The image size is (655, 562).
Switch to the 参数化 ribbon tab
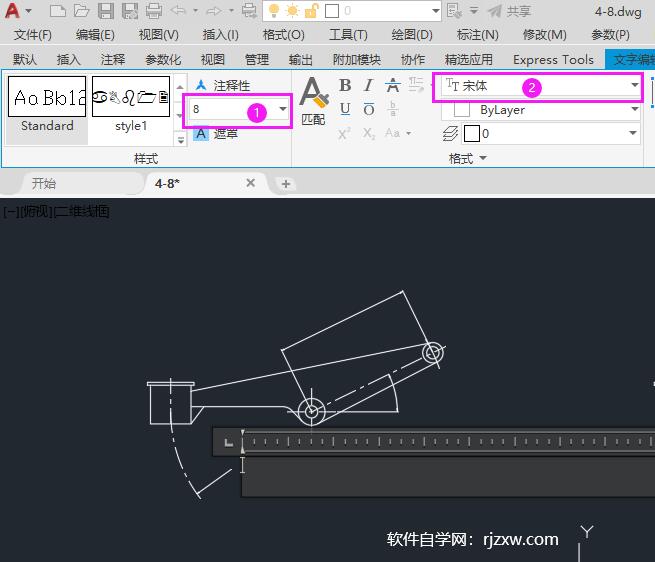point(163,60)
